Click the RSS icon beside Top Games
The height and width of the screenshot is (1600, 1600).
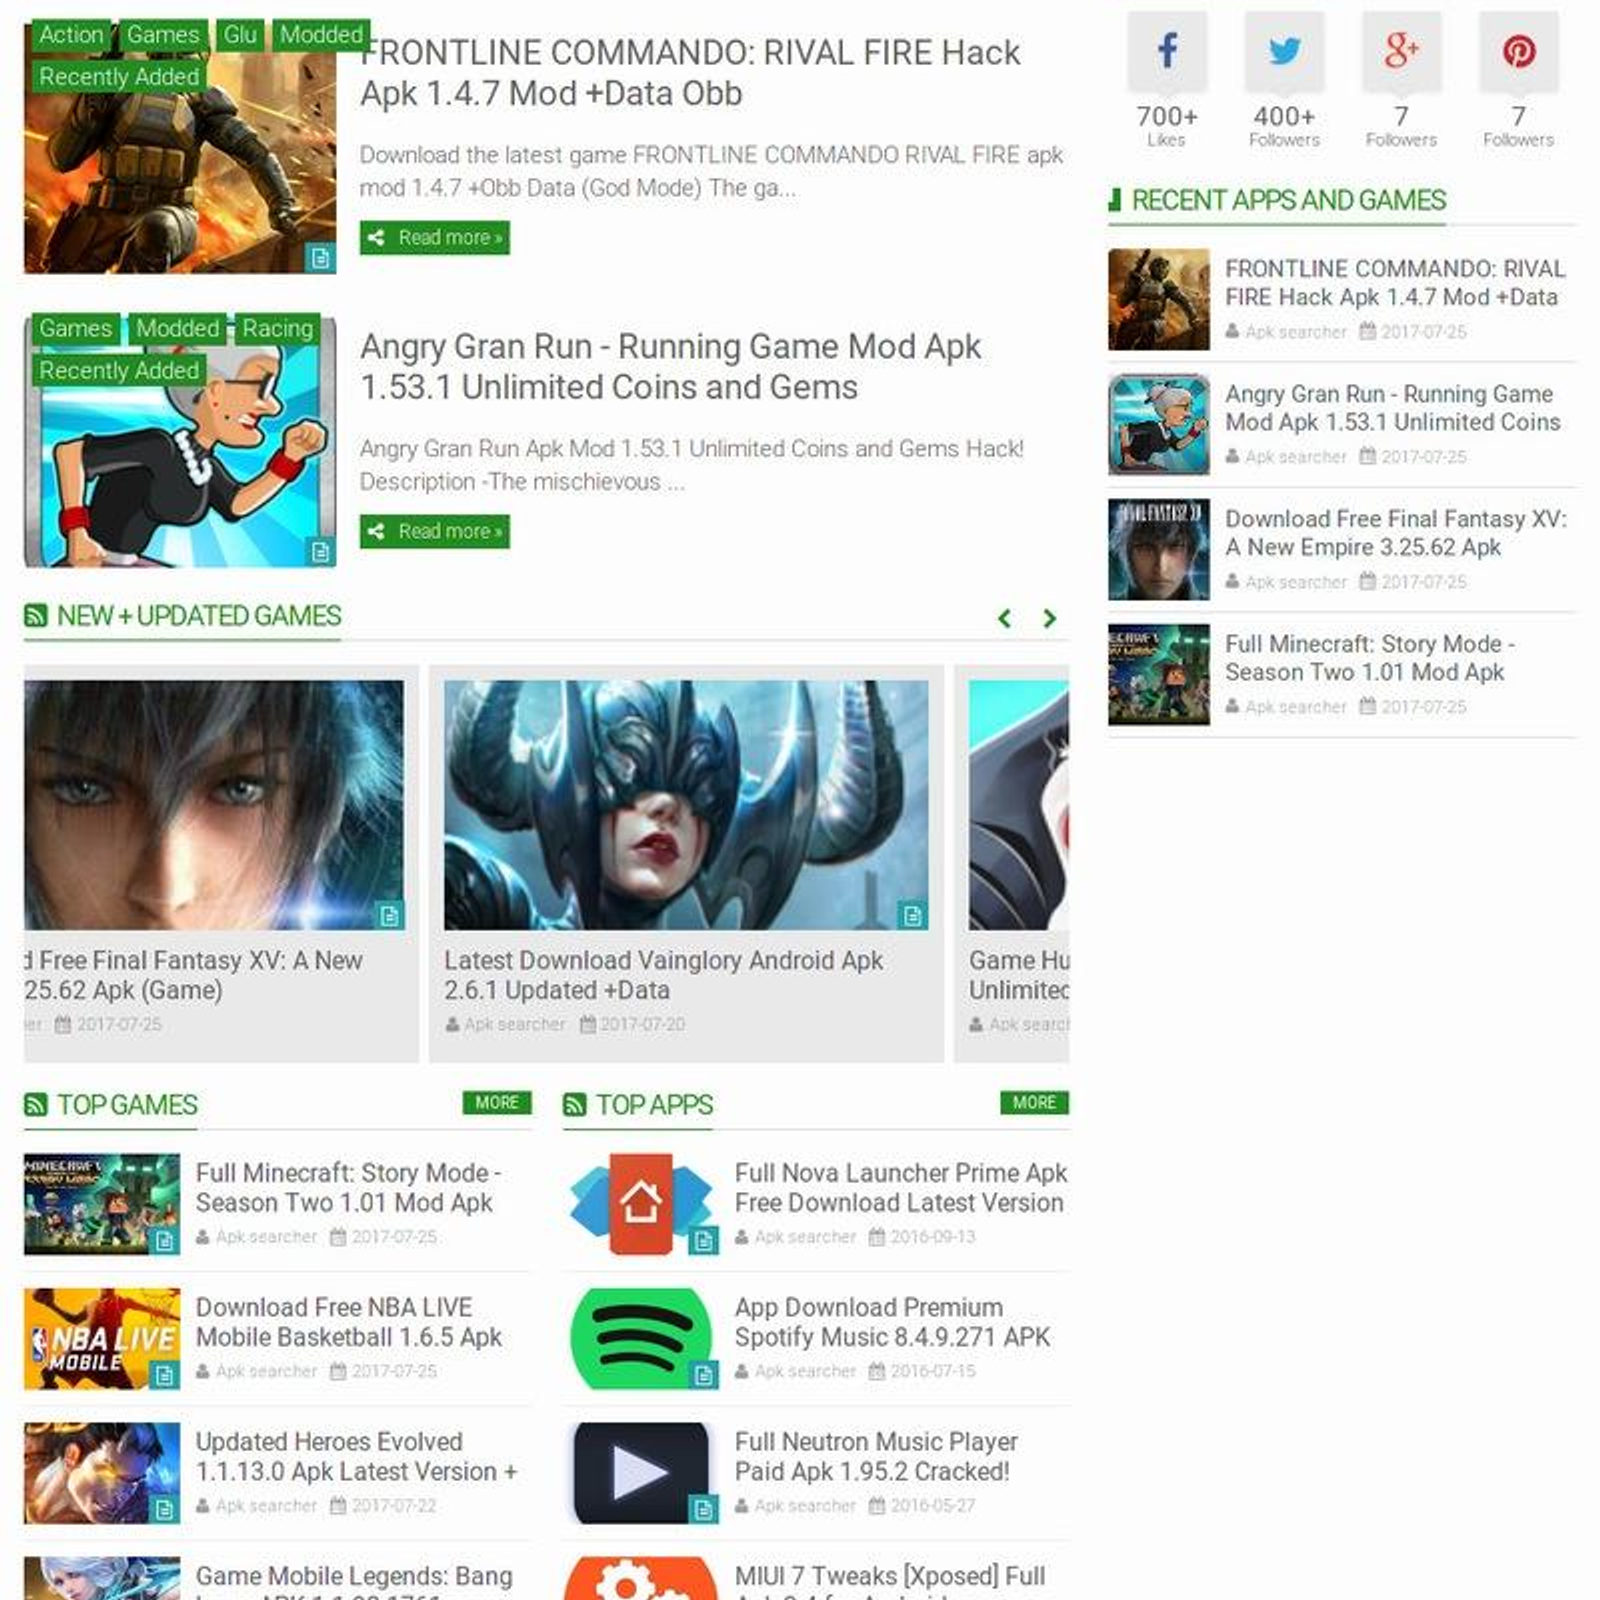(x=36, y=1105)
